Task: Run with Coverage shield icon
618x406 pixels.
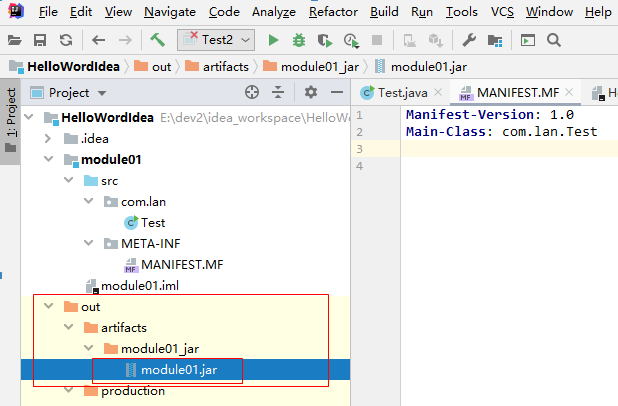Action: (325, 40)
